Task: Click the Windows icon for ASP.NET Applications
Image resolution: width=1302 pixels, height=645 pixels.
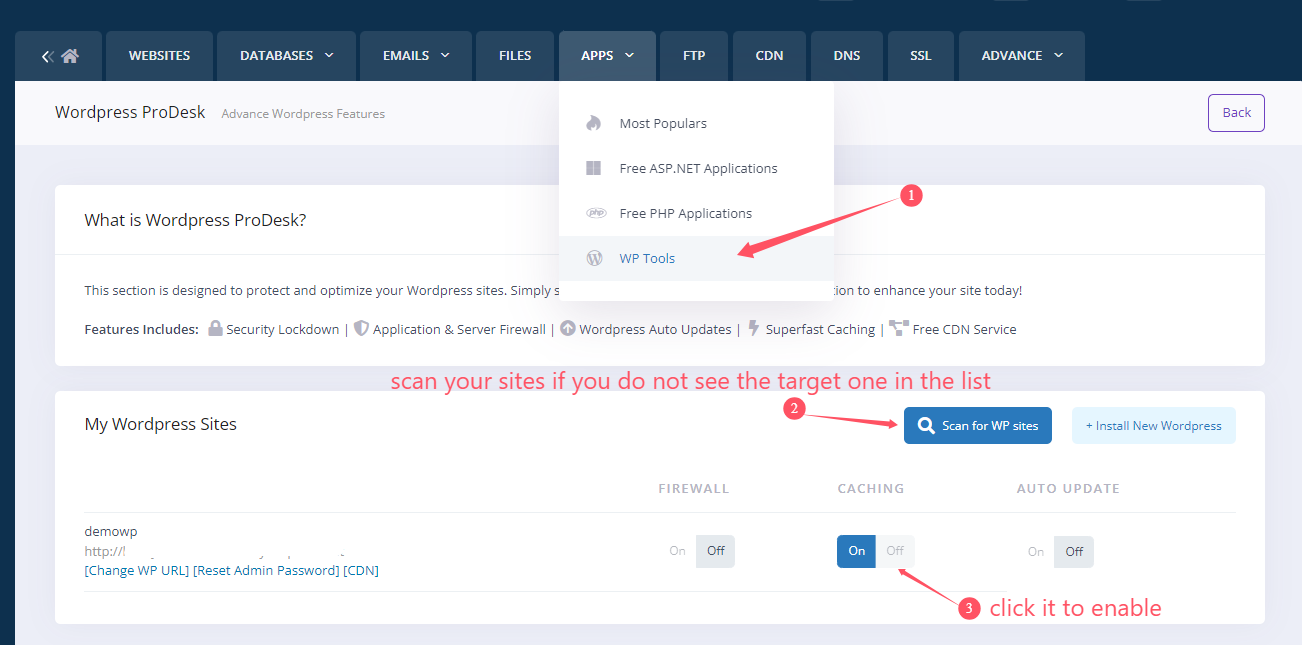Action: tap(594, 168)
